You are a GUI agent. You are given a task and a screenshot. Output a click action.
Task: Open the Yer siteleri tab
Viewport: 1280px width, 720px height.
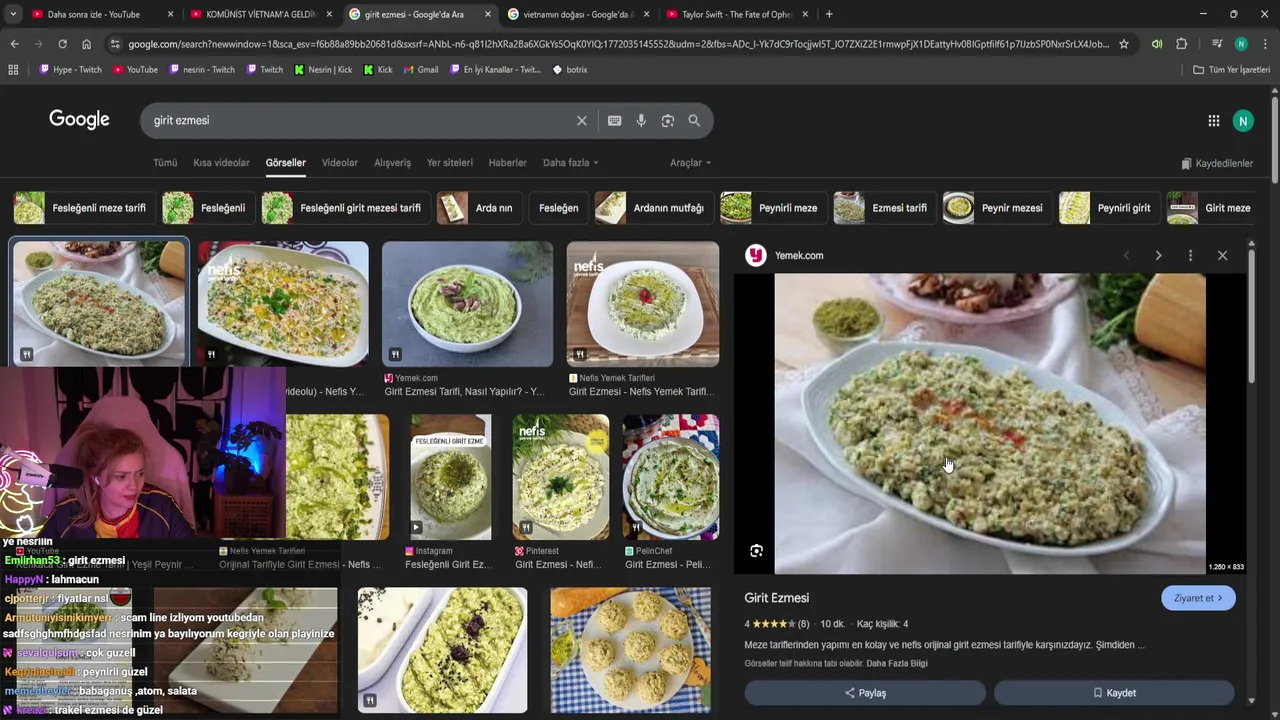[x=450, y=163]
